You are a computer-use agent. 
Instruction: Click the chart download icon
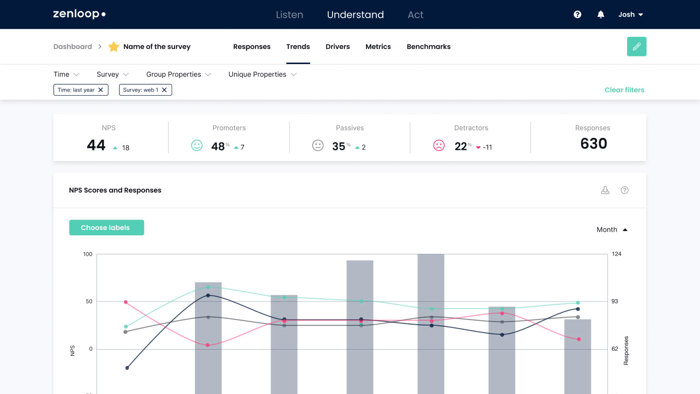605,190
